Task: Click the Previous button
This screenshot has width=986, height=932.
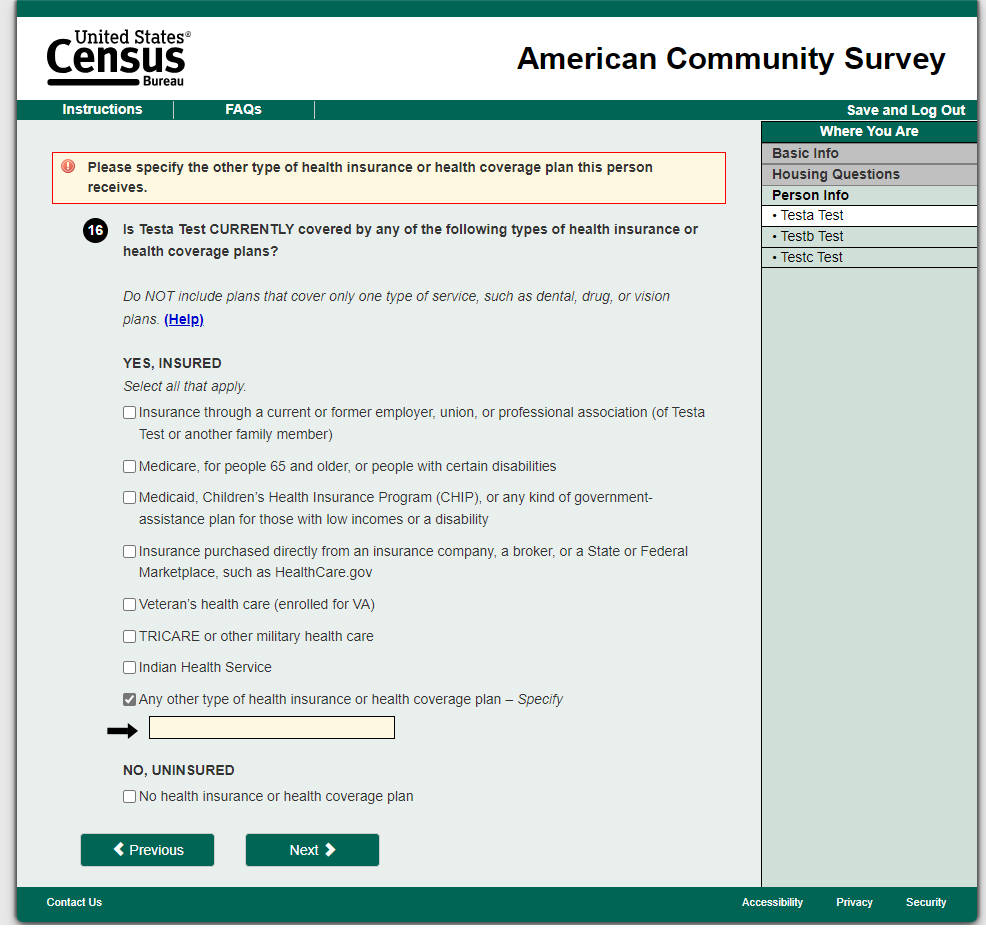Action: point(147,850)
